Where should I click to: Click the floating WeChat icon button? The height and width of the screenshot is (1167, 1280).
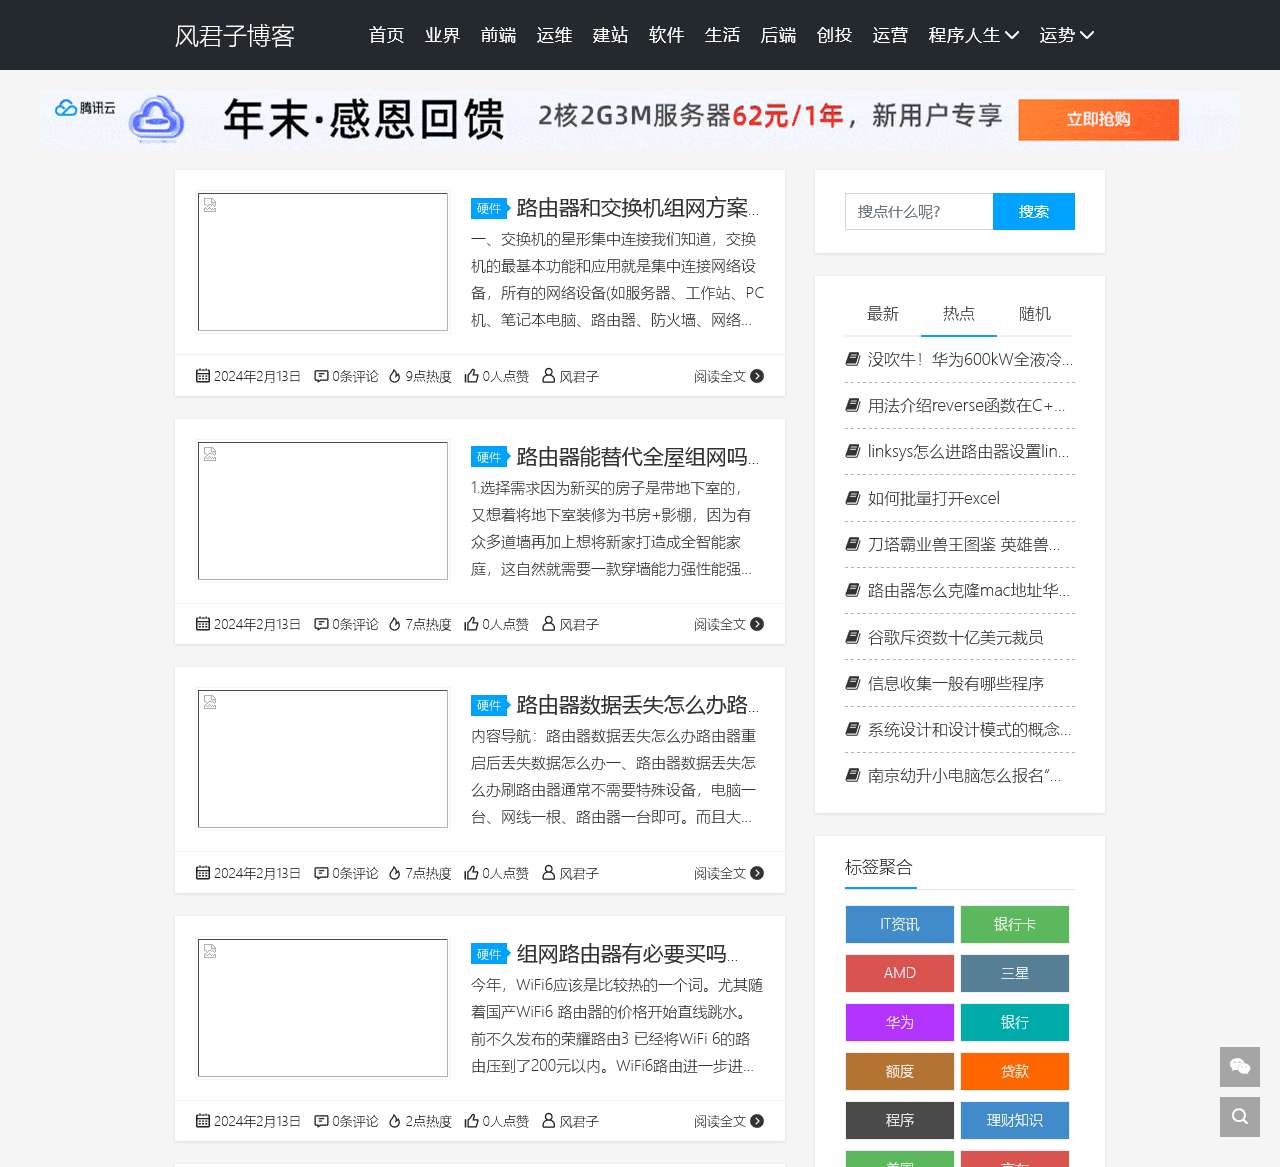tap(1239, 1066)
